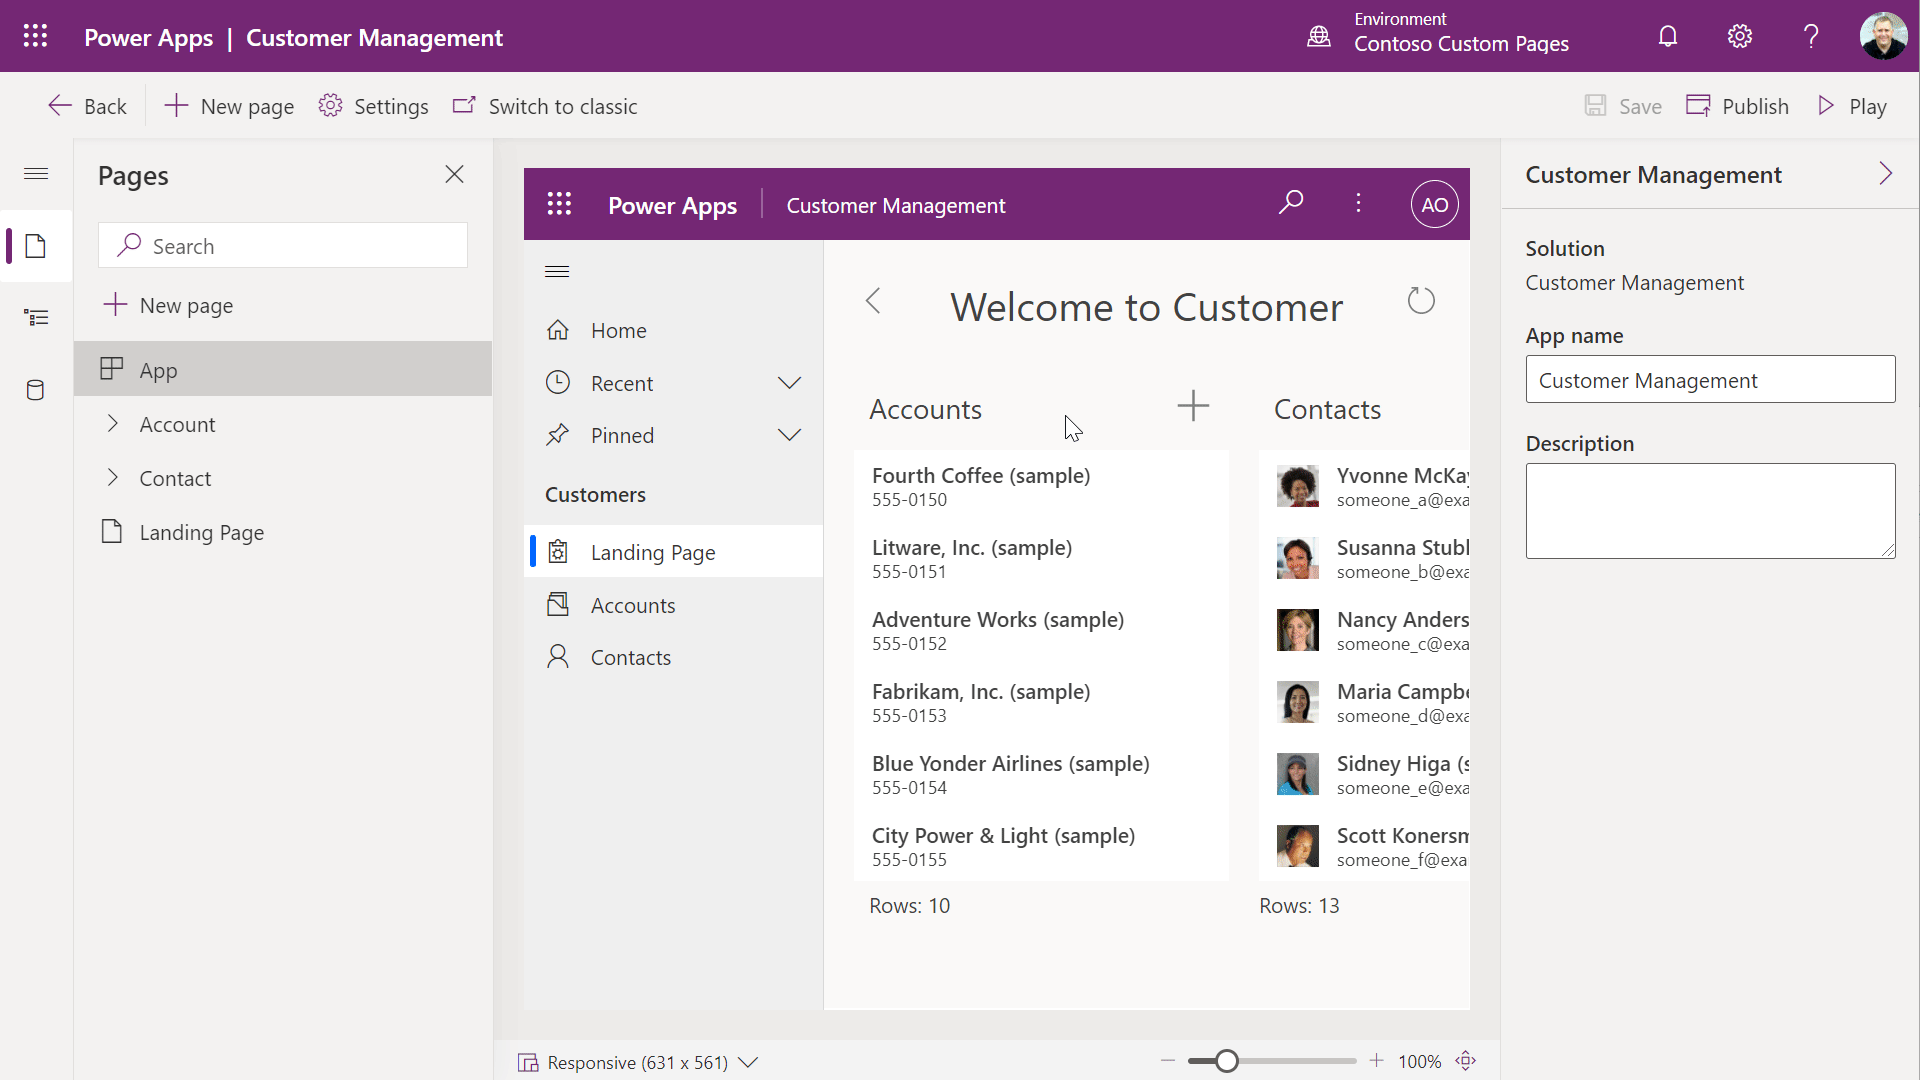Select Contacts in the app navigation menu
The height and width of the screenshot is (1080, 1920).
point(631,656)
